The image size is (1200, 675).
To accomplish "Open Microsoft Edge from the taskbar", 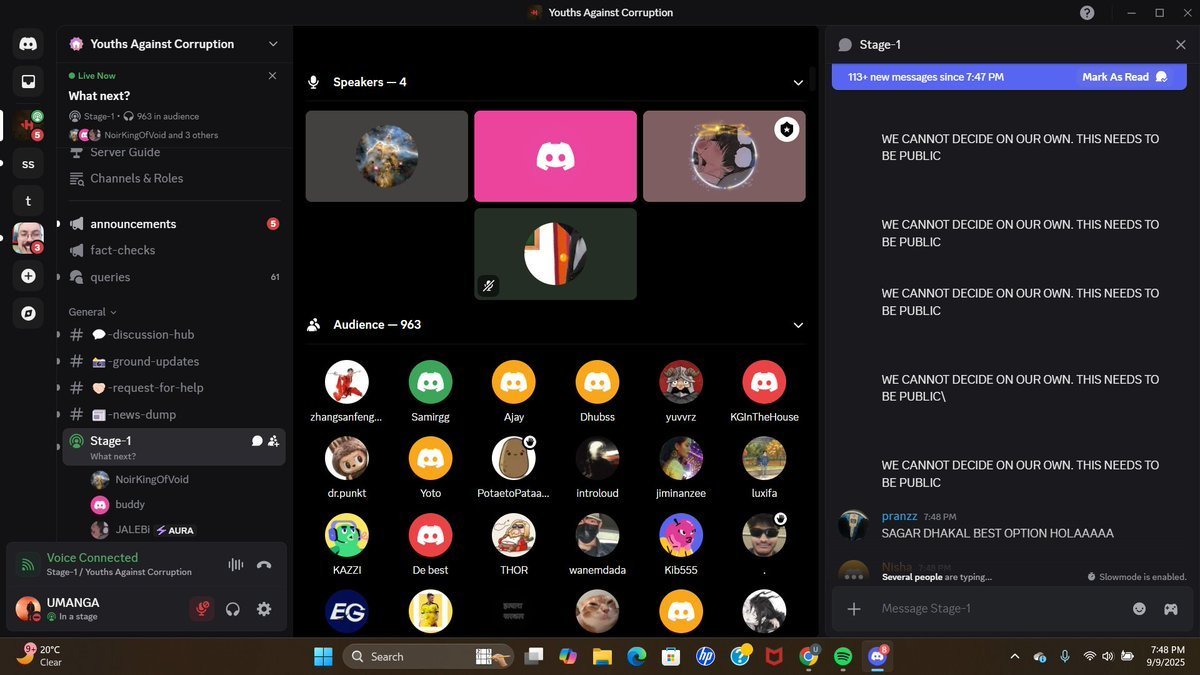I will pos(636,657).
